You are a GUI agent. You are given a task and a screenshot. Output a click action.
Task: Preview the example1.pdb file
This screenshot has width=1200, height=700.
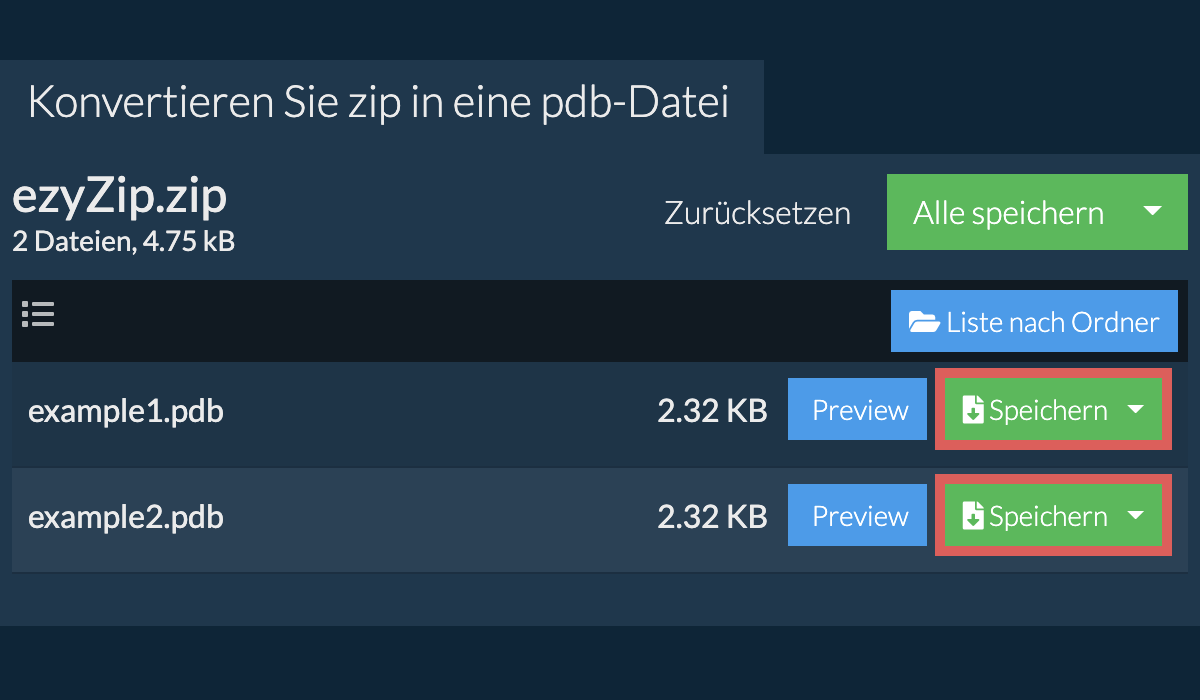[x=859, y=411]
